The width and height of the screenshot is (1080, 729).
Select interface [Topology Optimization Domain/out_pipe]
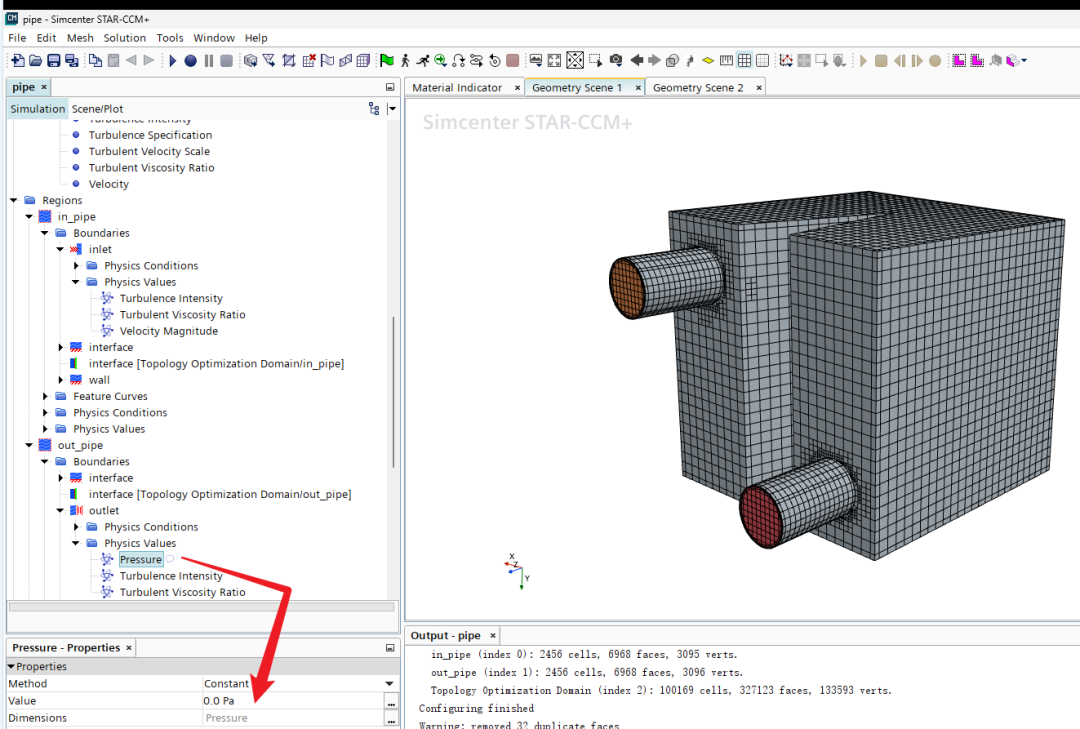pos(220,495)
